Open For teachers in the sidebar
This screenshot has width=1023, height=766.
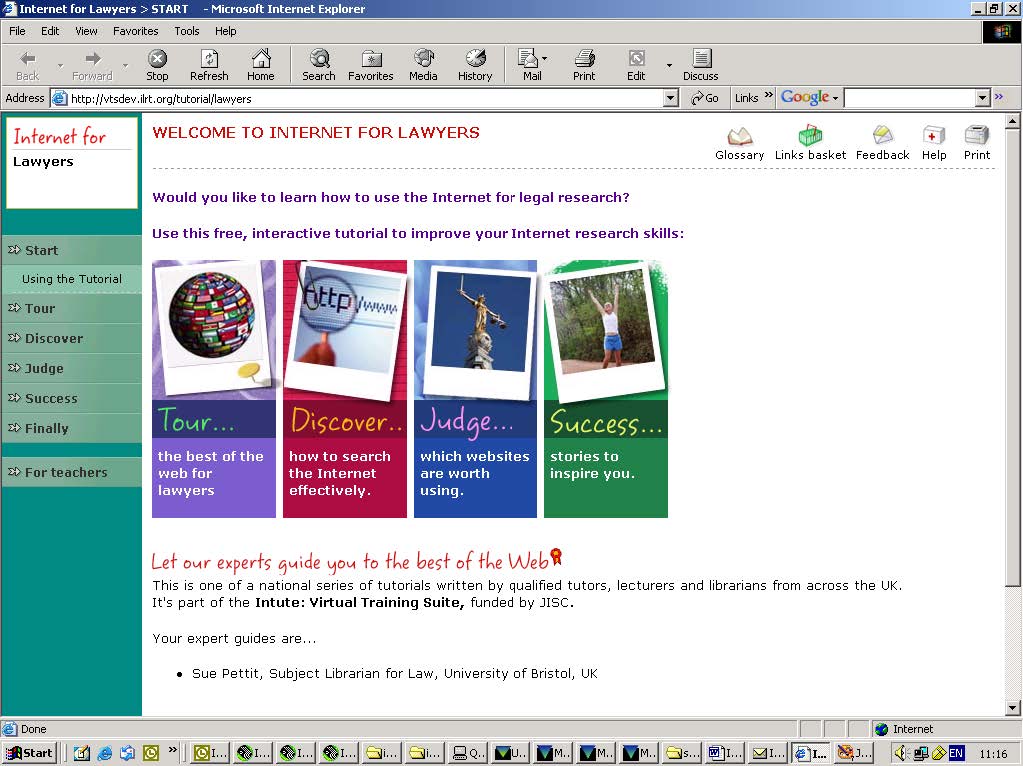pos(72,472)
